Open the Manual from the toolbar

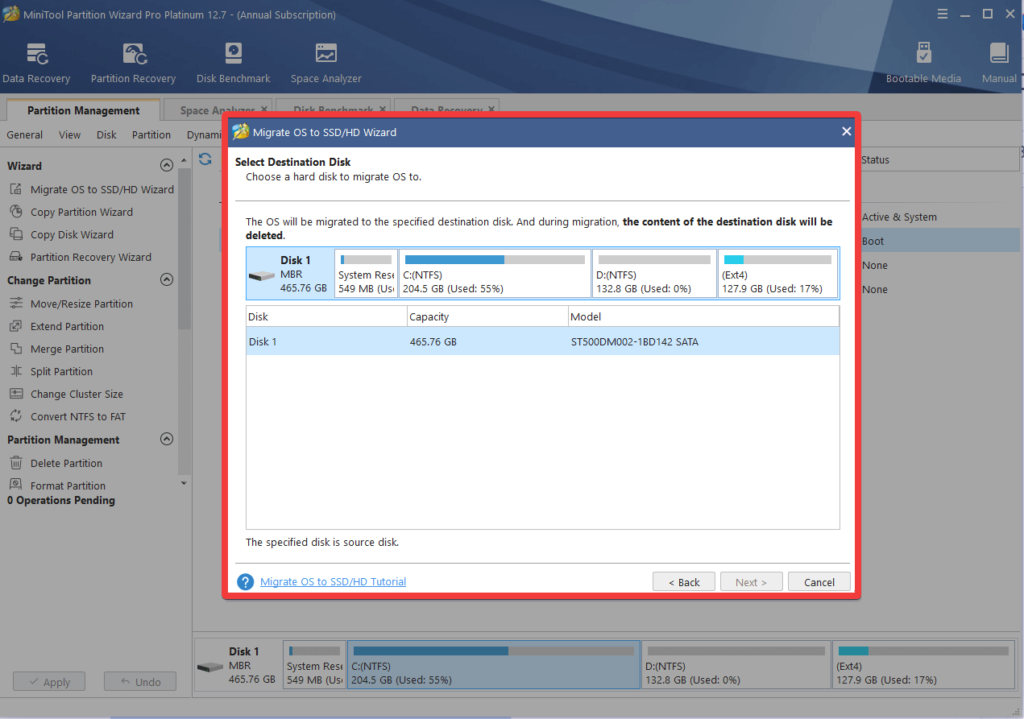click(999, 63)
